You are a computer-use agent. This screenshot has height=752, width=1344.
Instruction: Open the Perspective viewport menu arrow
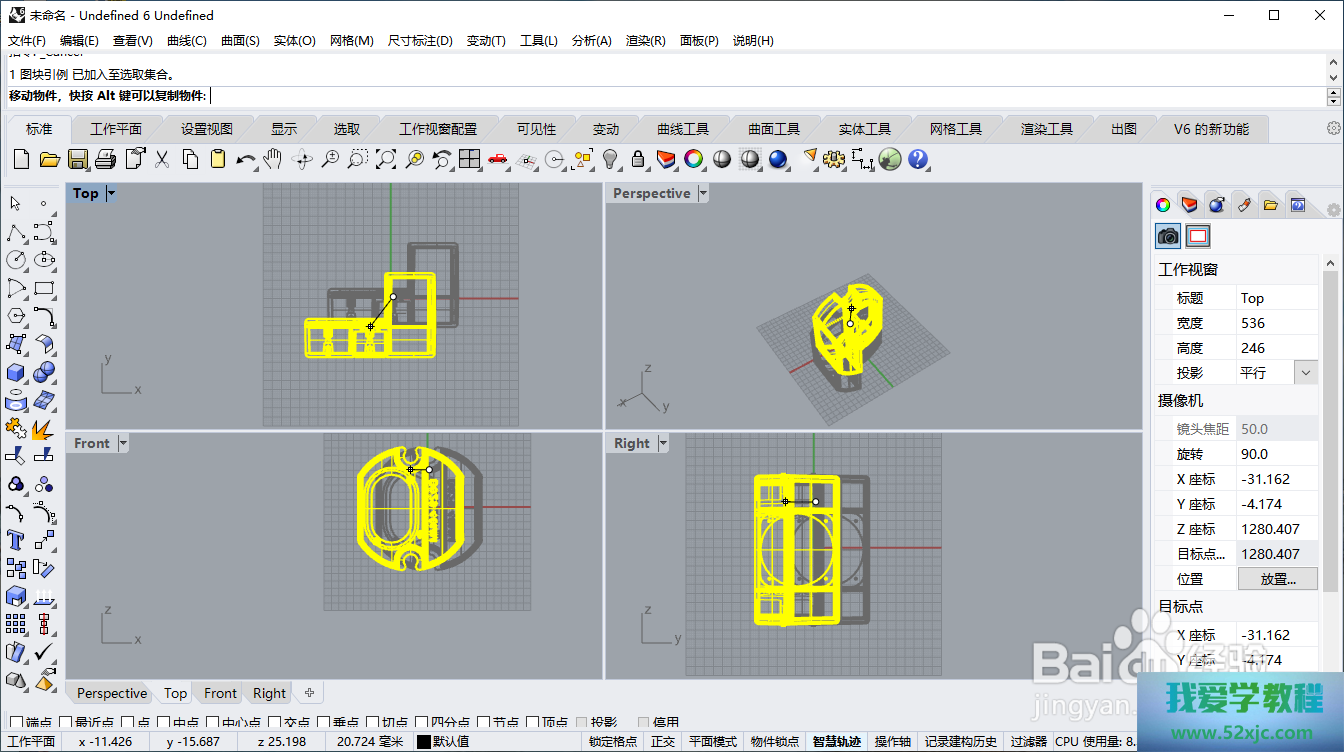[703, 193]
